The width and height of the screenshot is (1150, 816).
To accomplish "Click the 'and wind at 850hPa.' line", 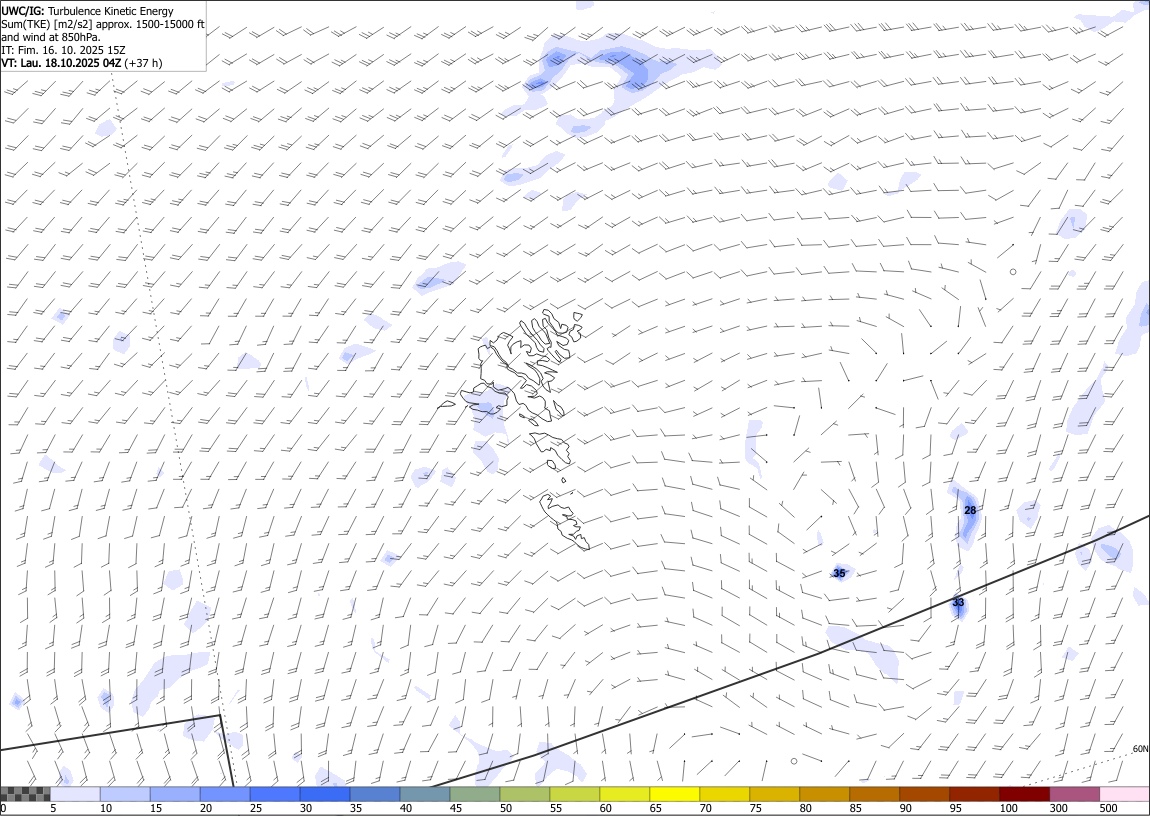I will [51, 37].
